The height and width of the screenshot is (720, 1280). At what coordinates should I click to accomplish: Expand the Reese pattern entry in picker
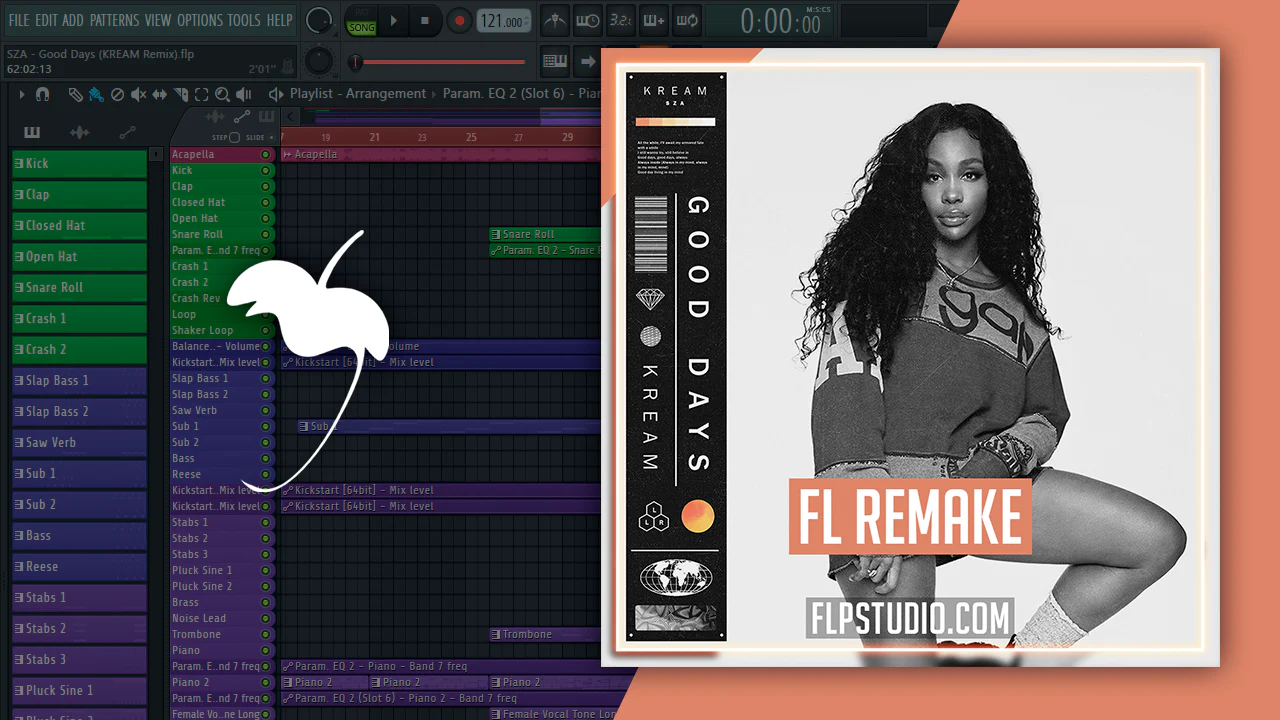[19, 567]
